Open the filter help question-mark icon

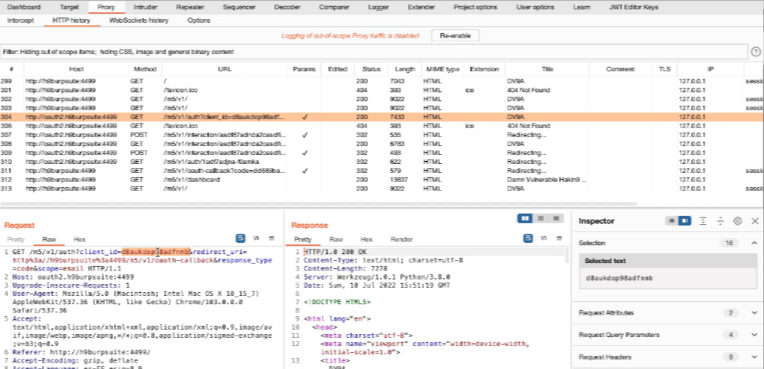[x=756, y=52]
